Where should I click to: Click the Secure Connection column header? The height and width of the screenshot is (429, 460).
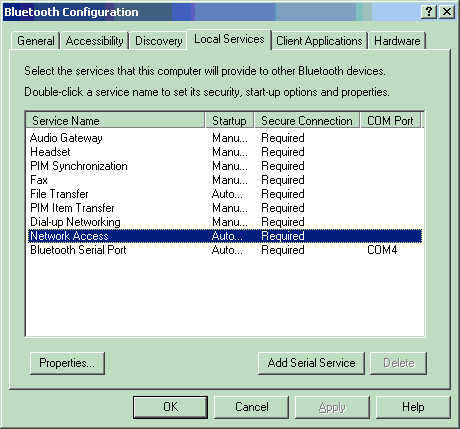point(307,120)
